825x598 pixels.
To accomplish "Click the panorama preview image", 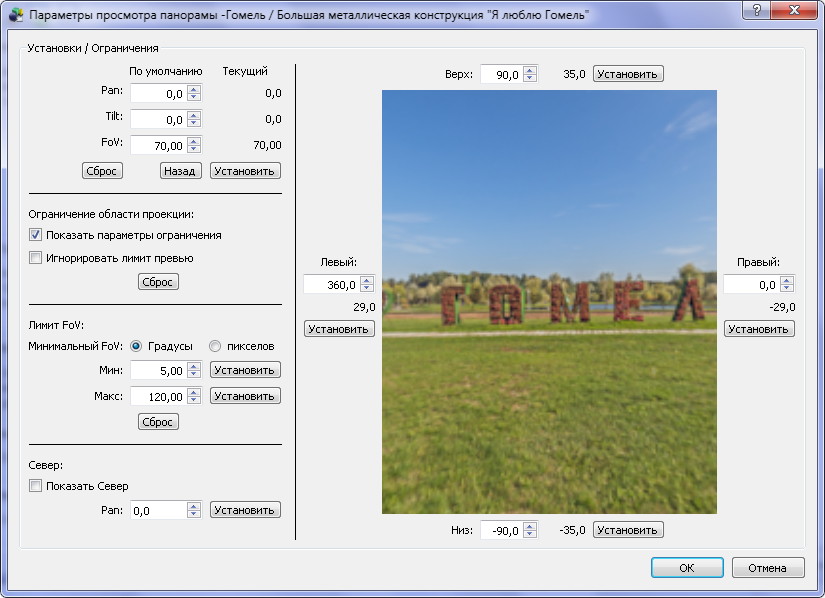I will point(549,302).
